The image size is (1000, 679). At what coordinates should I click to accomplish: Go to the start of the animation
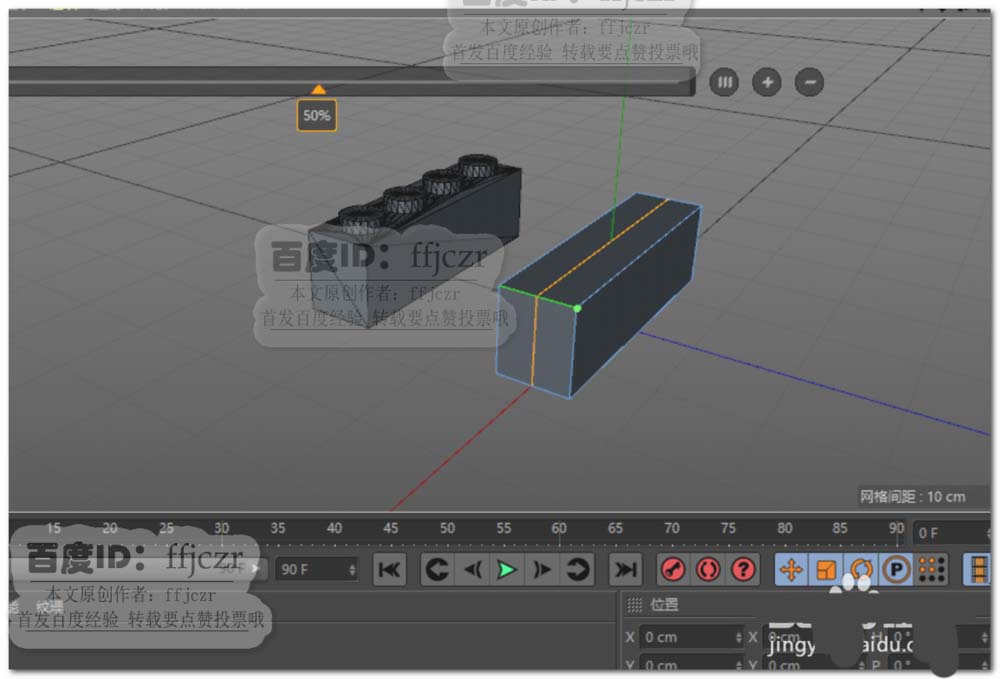tap(390, 569)
